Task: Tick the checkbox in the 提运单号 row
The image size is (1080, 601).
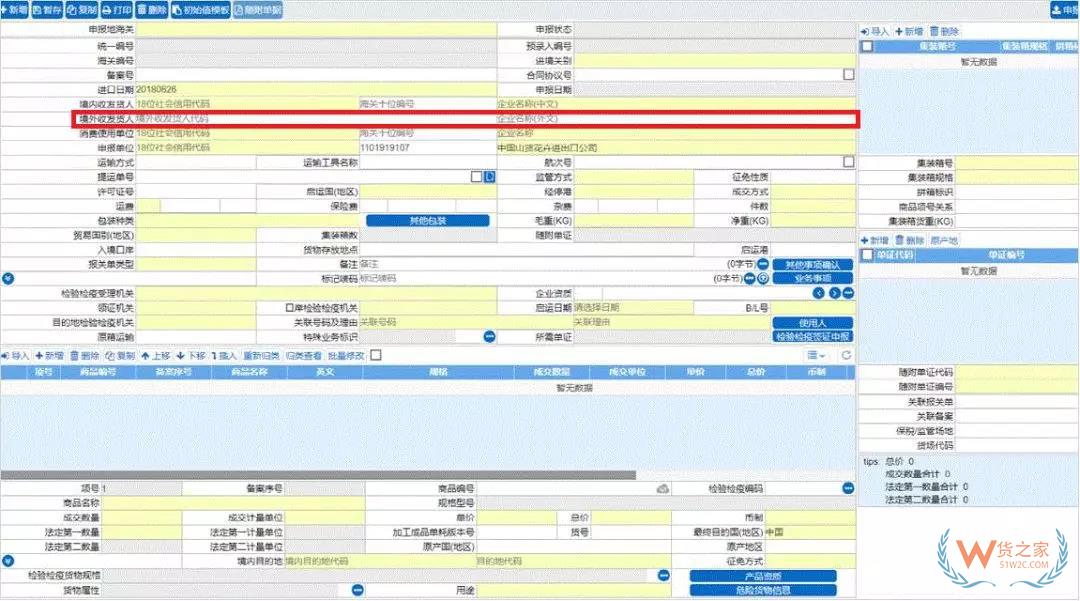Action: click(x=476, y=177)
